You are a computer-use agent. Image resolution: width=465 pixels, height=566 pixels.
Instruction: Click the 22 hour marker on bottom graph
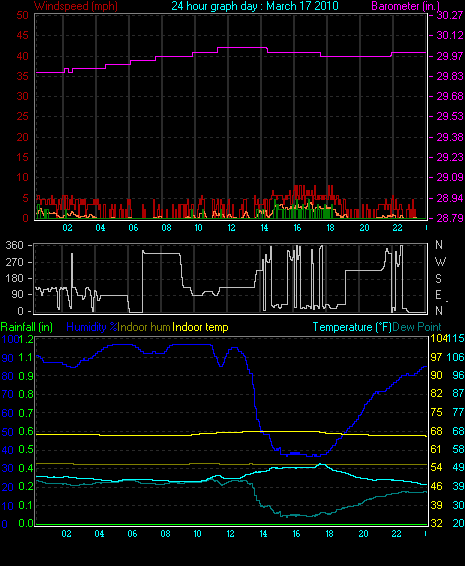click(x=396, y=534)
